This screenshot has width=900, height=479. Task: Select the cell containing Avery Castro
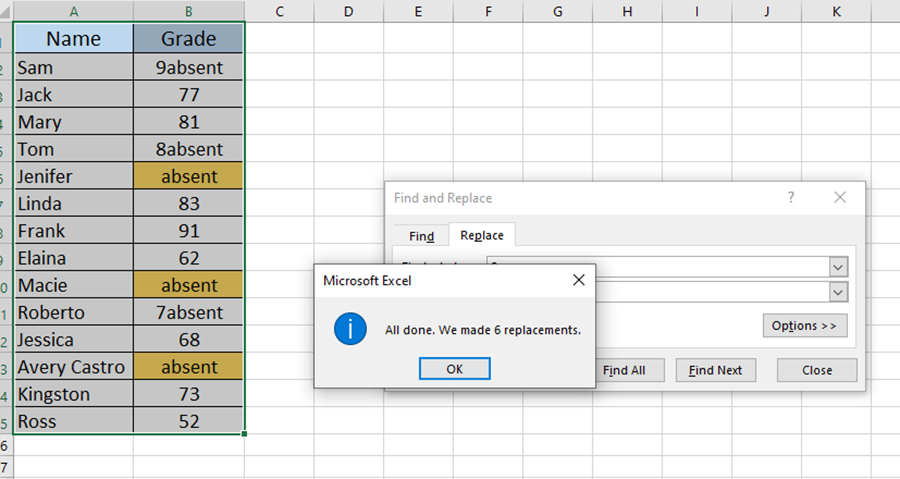point(73,367)
